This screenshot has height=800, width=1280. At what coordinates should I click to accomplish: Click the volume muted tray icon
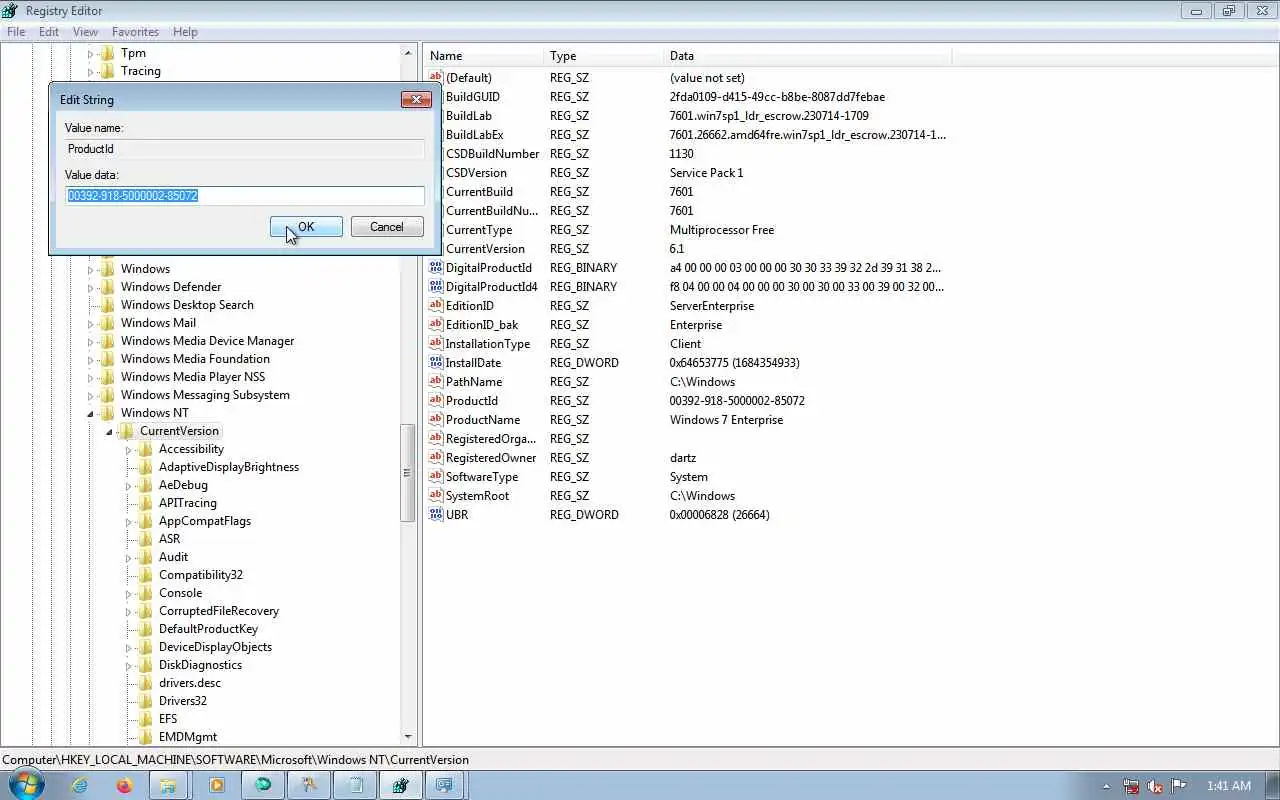(x=1155, y=786)
